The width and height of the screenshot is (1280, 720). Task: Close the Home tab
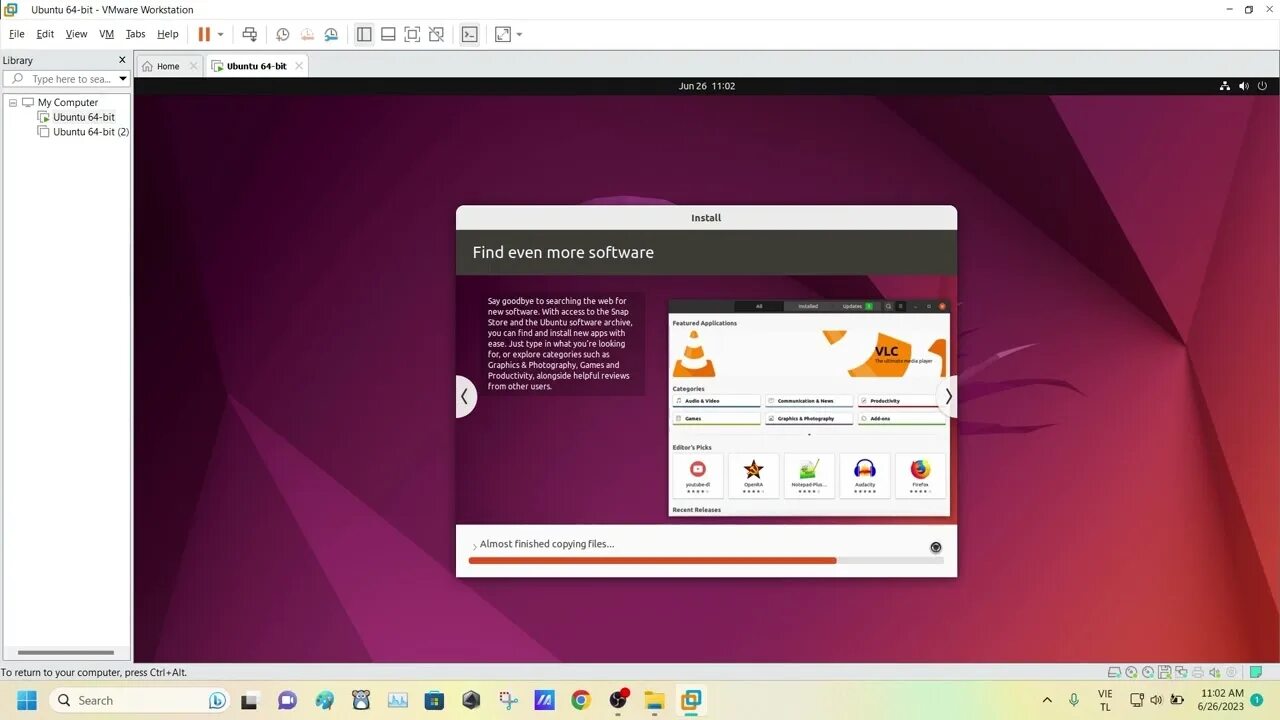click(x=194, y=66)
